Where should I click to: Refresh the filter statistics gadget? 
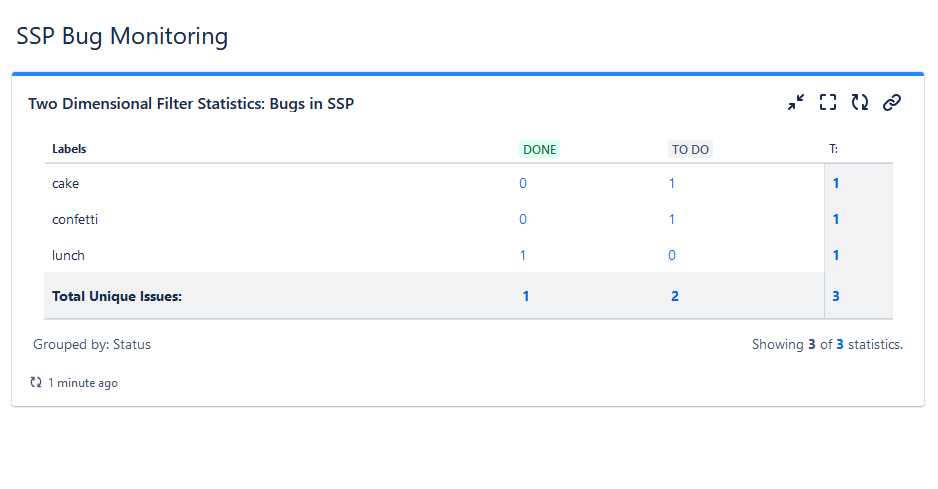tap(860, 102)
